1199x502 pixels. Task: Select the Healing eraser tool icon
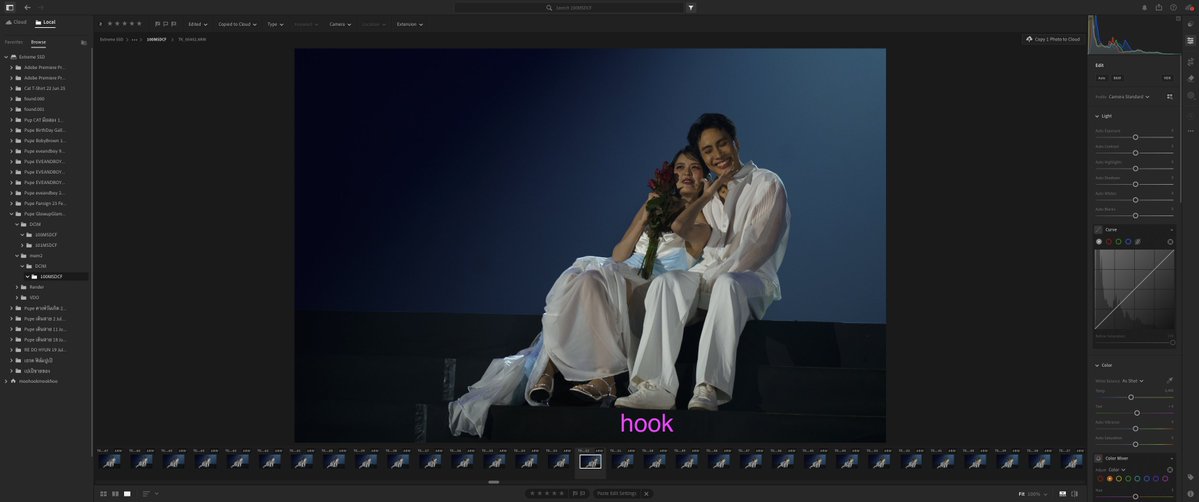point(1191,78)
